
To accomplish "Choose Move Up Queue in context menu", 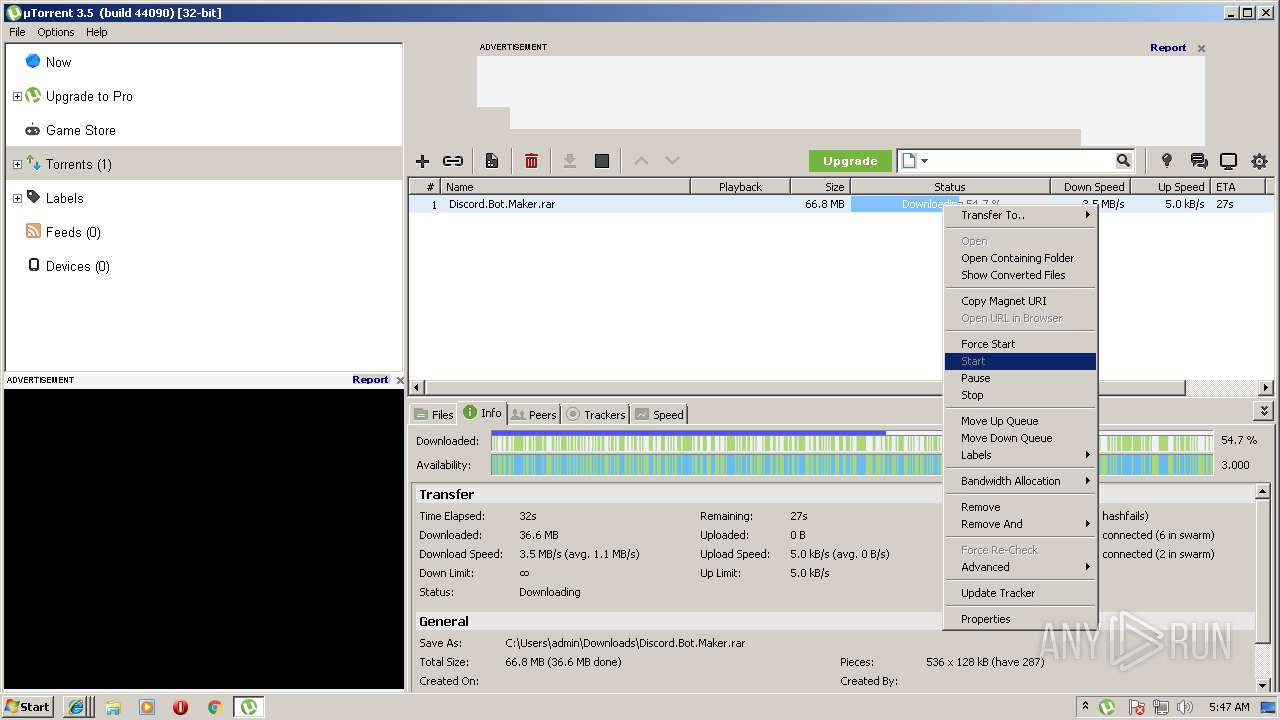I will pyautogui.click(x=1020, y=421).
